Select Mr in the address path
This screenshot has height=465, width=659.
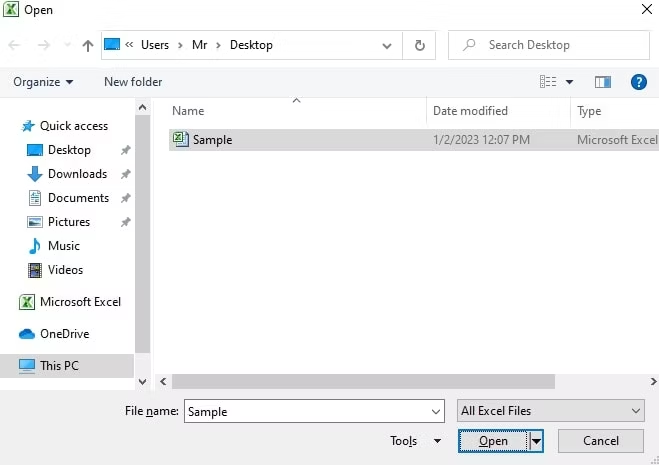click(x=199, y=45)
